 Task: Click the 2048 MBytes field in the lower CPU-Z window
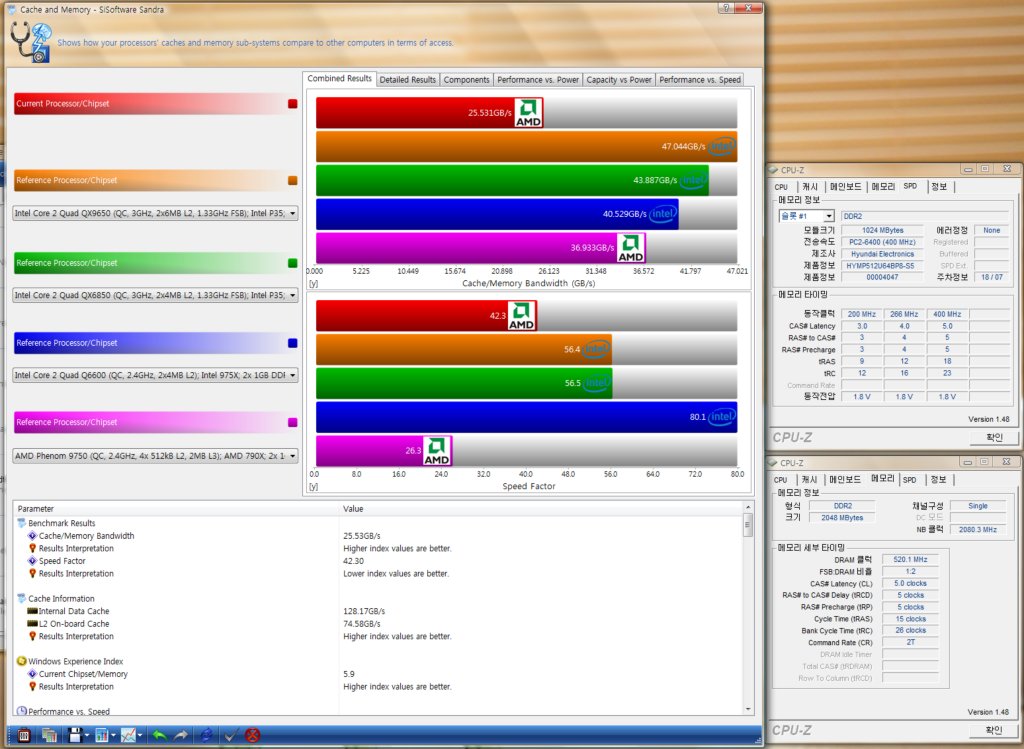point(842,517)
